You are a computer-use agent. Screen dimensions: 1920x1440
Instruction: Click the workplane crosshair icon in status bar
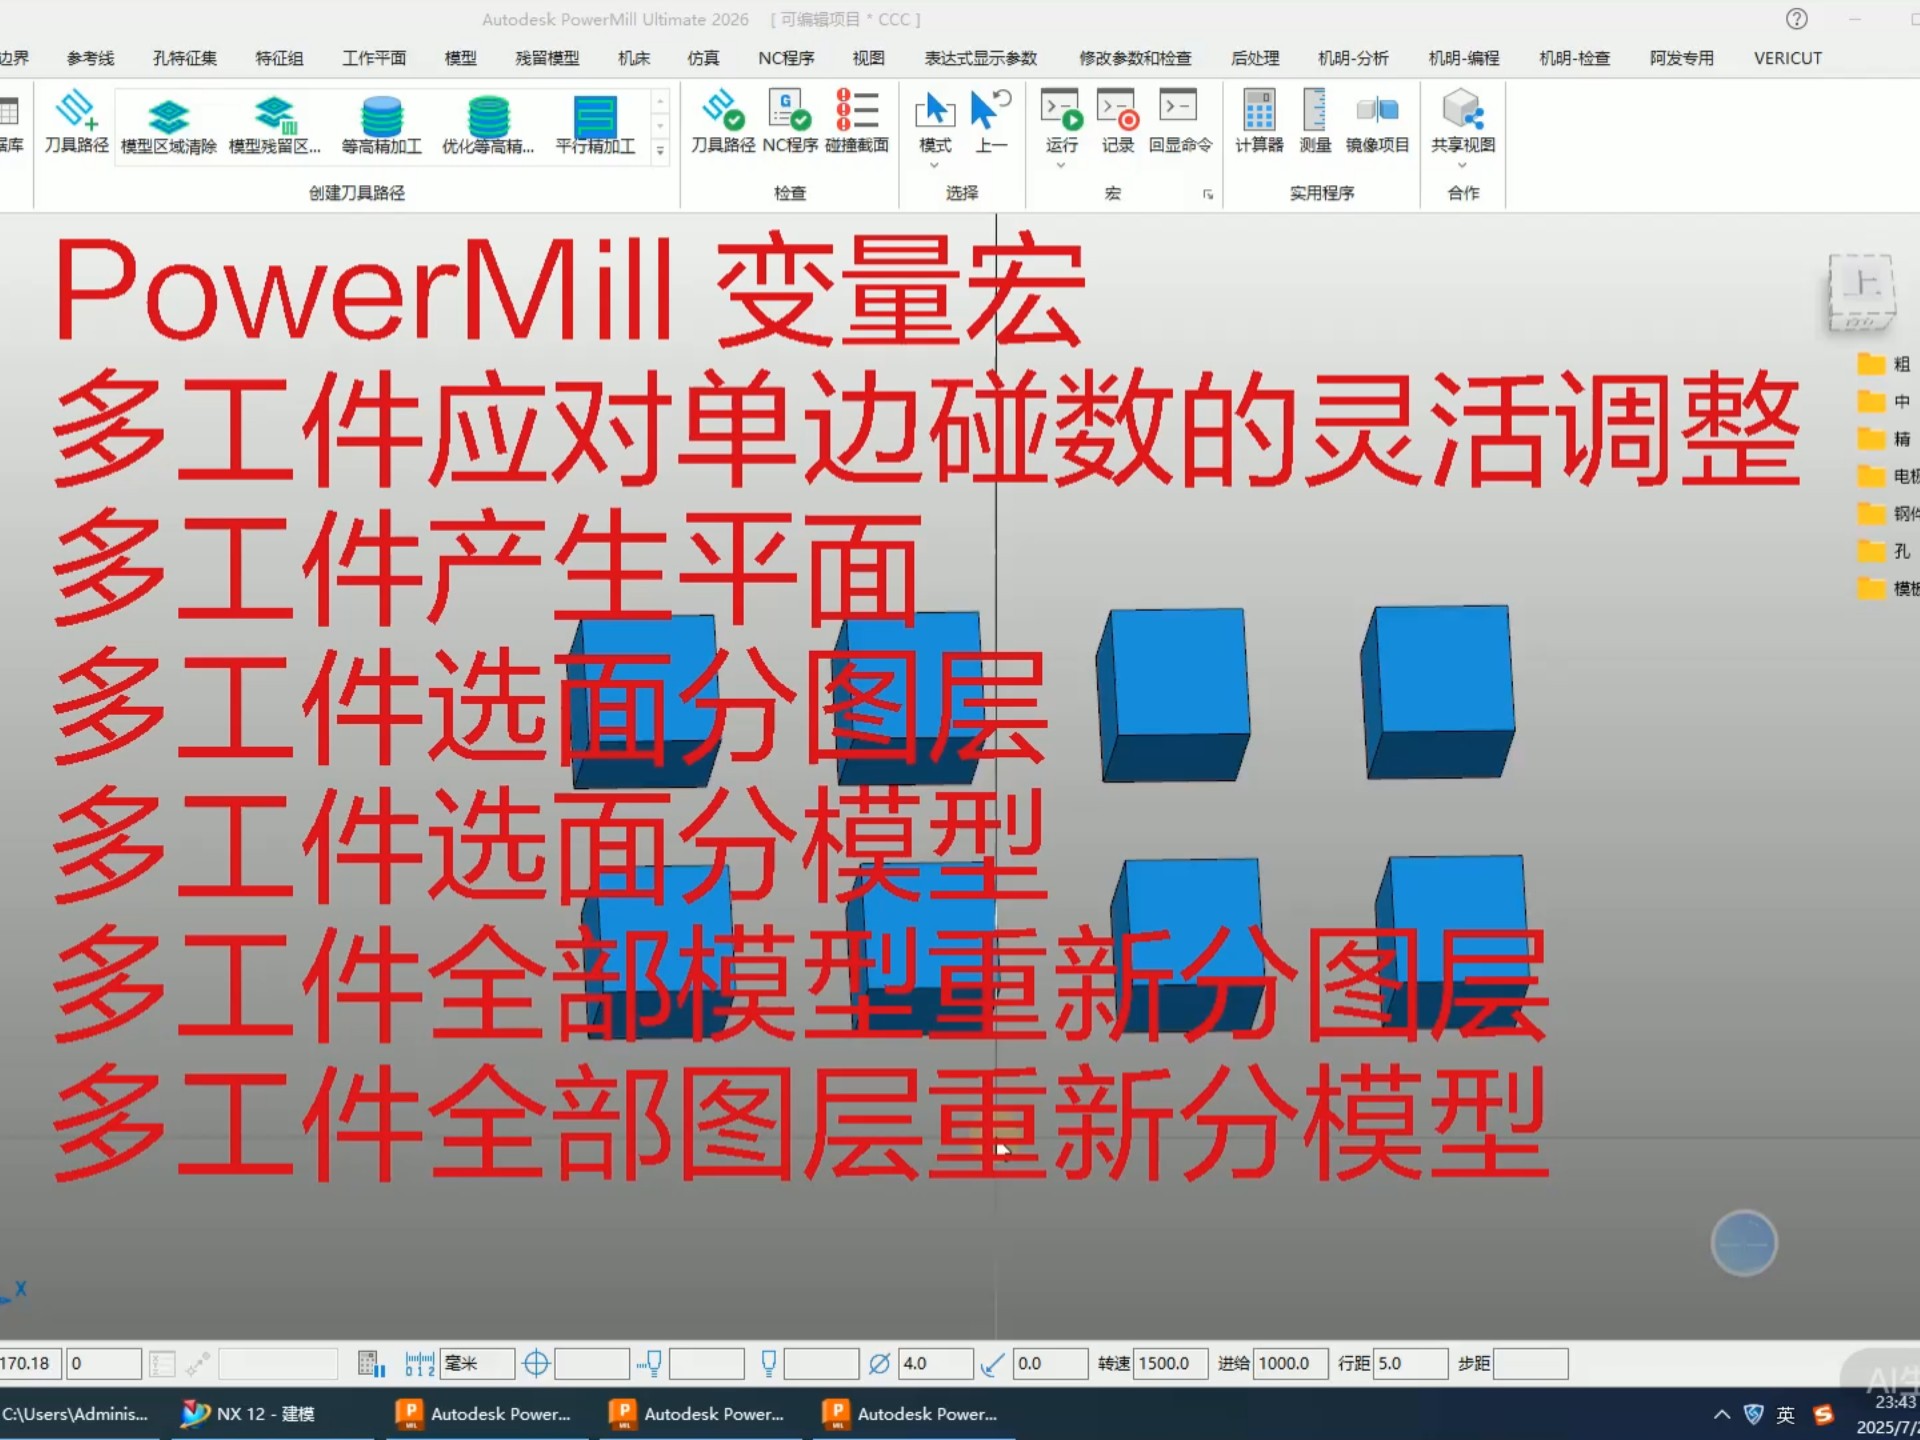tap(536, 1364)
